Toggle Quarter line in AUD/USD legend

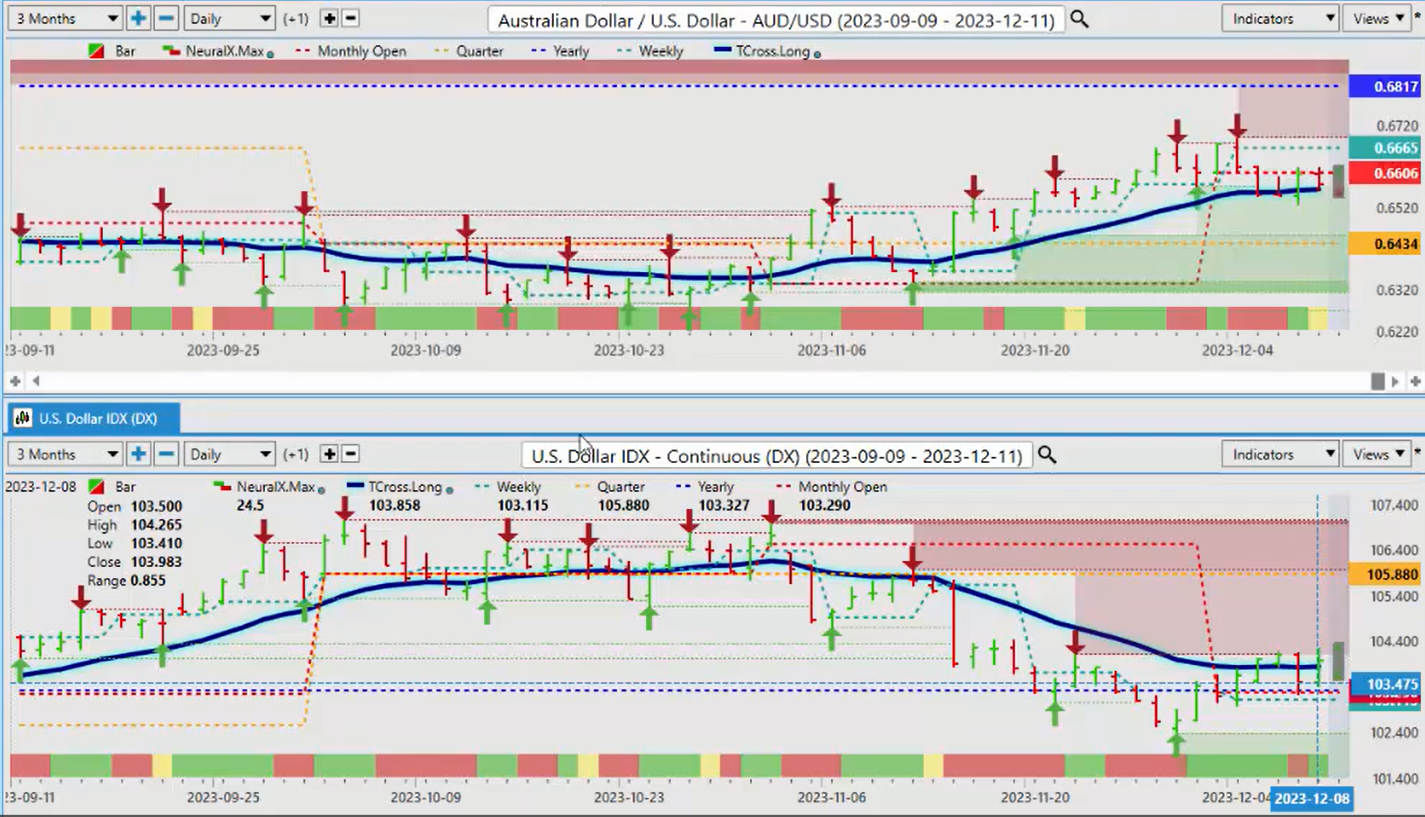click(469, 51)
